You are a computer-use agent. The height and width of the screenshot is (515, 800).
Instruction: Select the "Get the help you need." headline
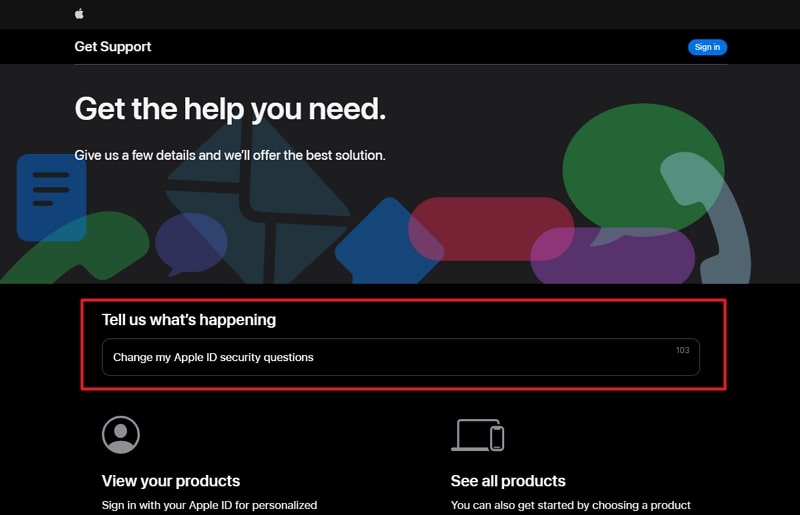(230, 109)
